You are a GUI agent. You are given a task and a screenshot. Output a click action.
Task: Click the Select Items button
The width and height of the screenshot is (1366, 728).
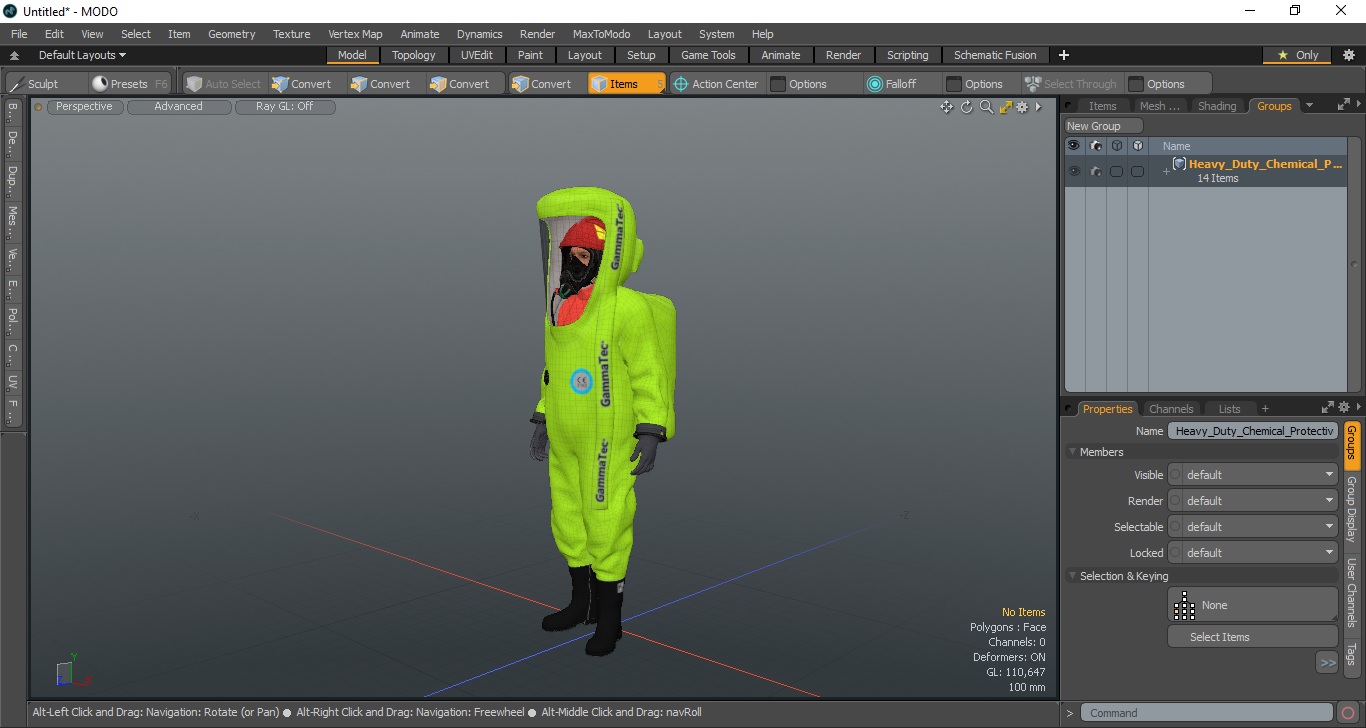pos(1252,637)
